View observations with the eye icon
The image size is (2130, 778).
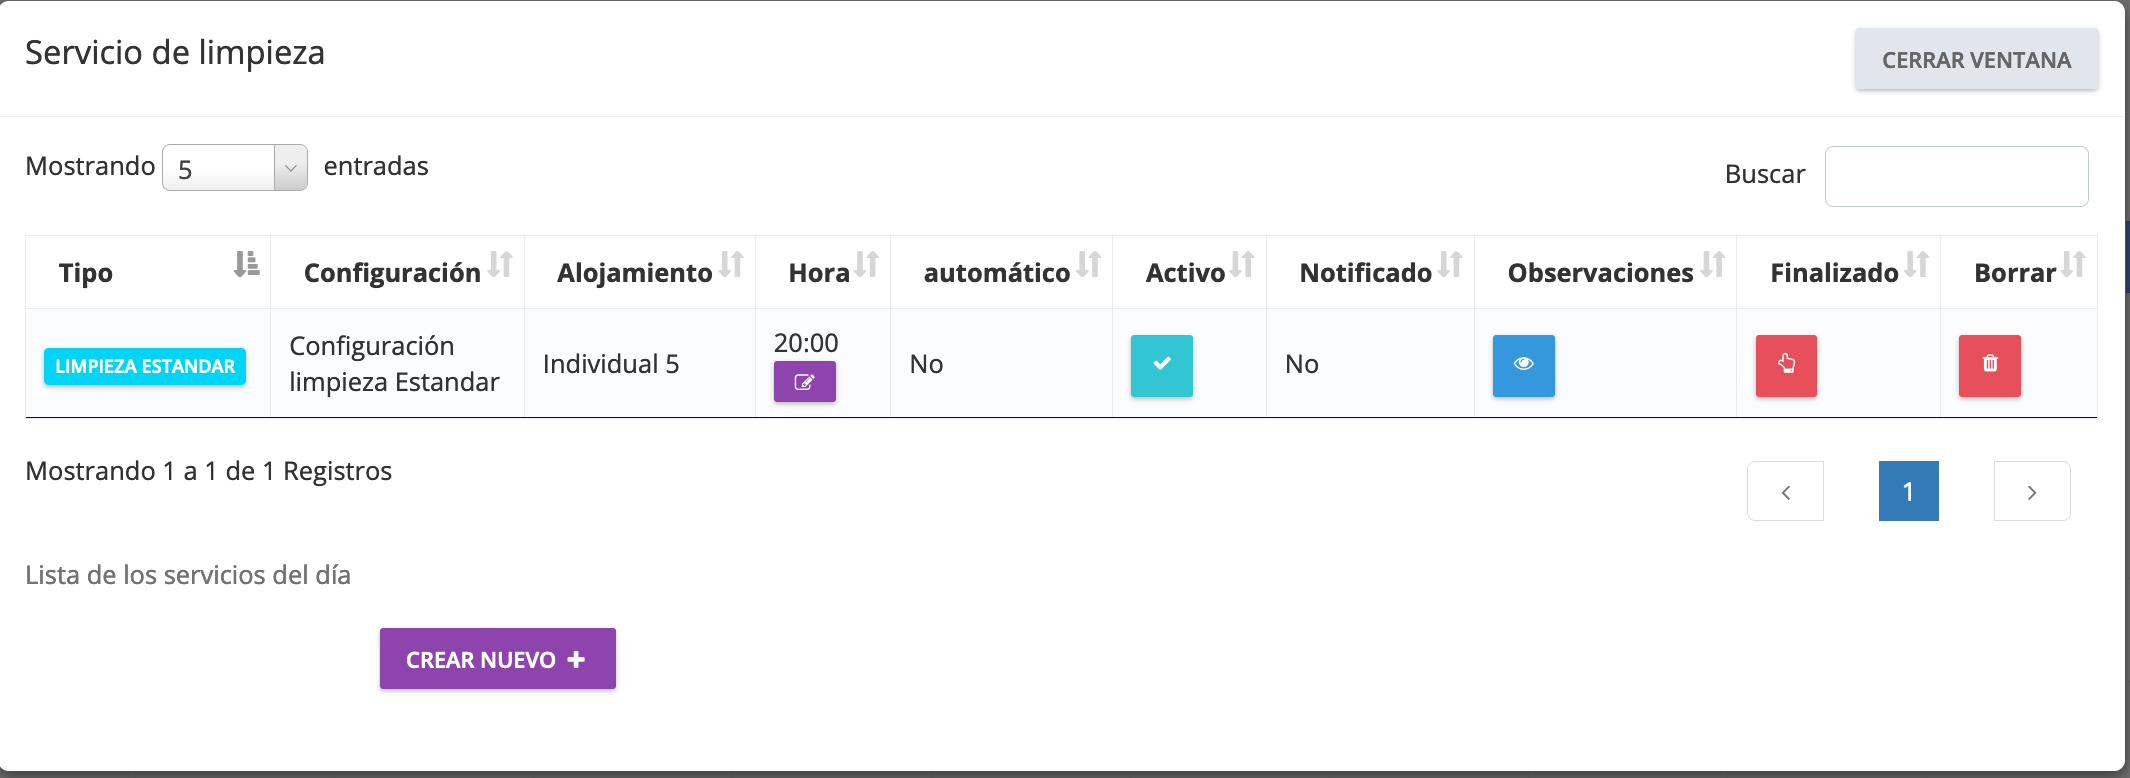coord(1523,365)
